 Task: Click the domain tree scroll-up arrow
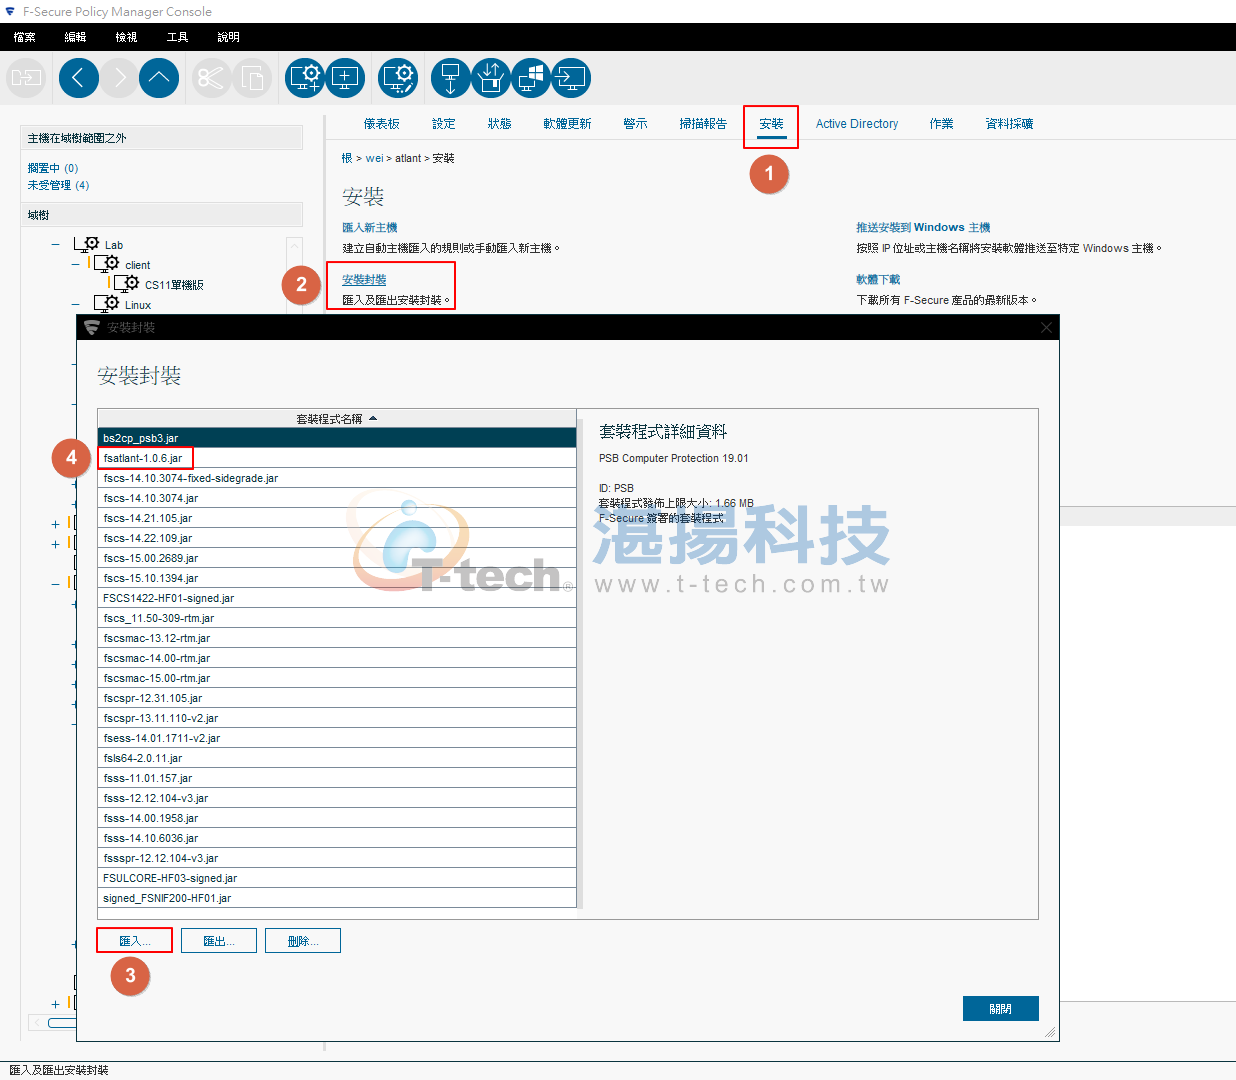[294, 245]
